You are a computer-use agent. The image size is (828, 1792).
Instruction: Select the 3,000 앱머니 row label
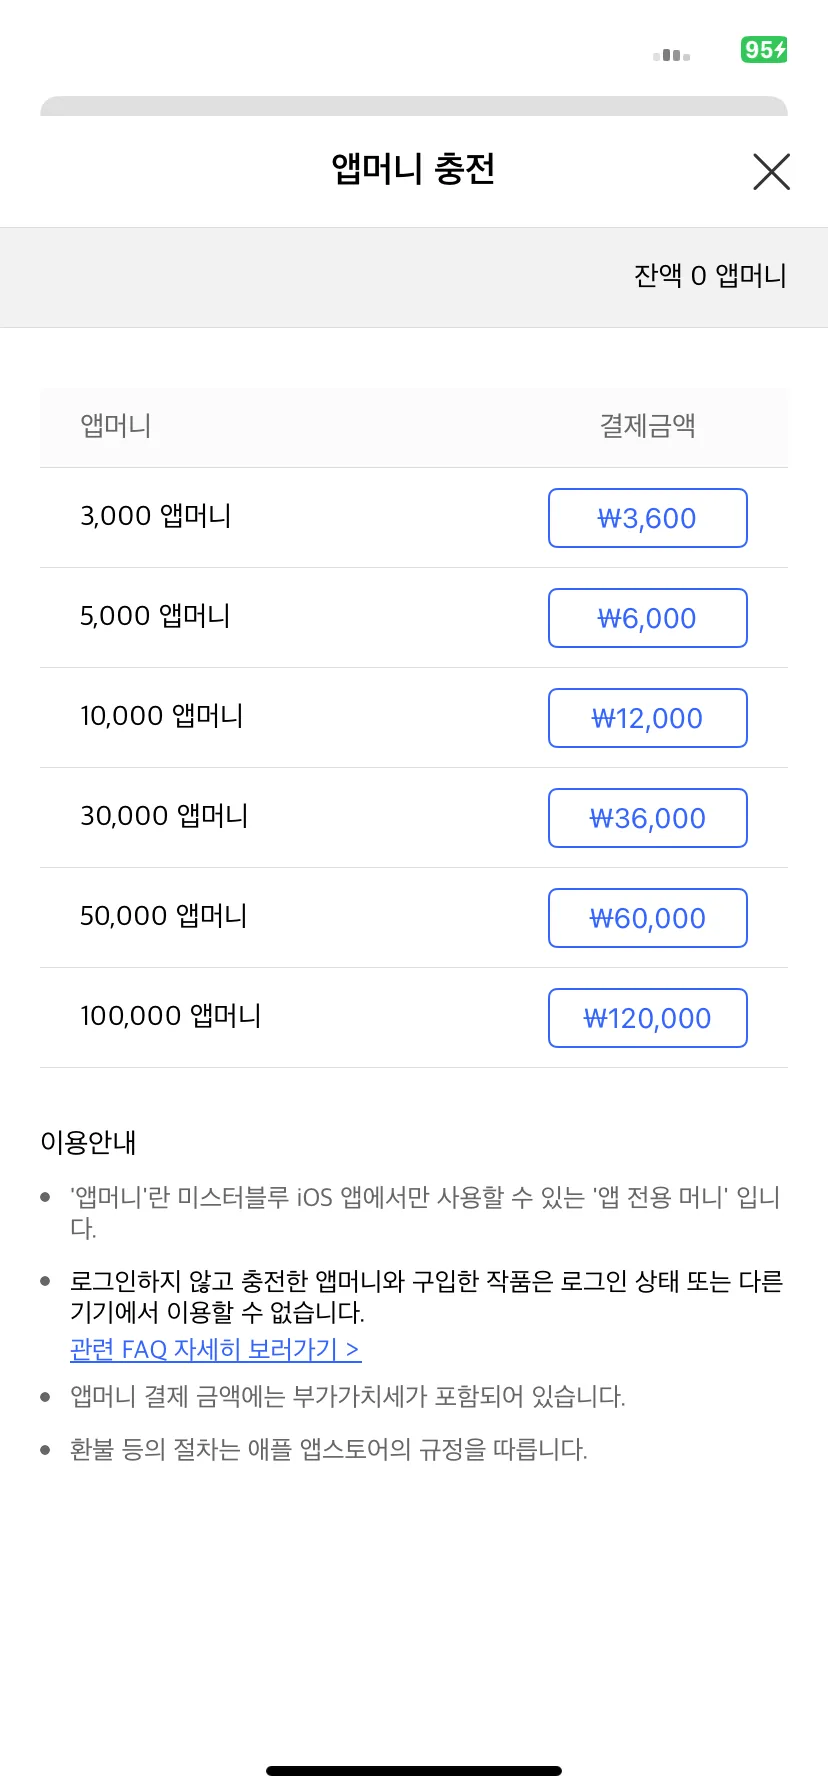point(155,516)
